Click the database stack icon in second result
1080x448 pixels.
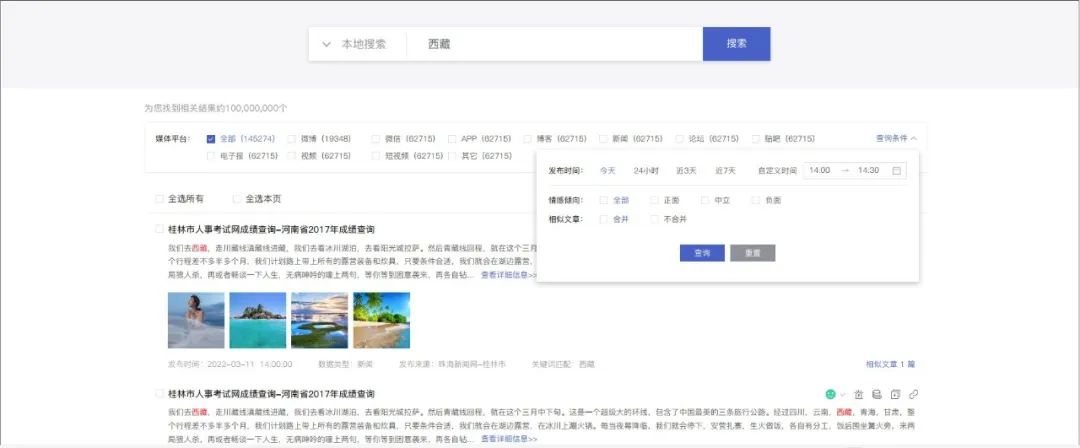(876, 394)
